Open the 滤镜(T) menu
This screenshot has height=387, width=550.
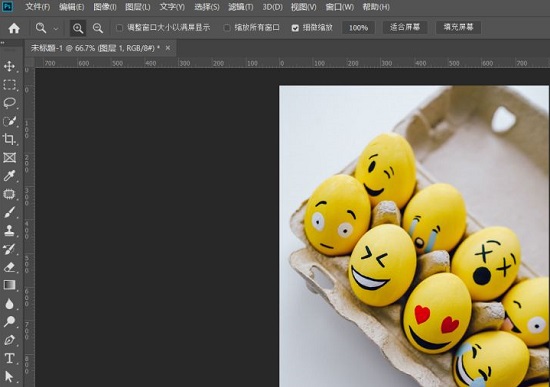241,7
